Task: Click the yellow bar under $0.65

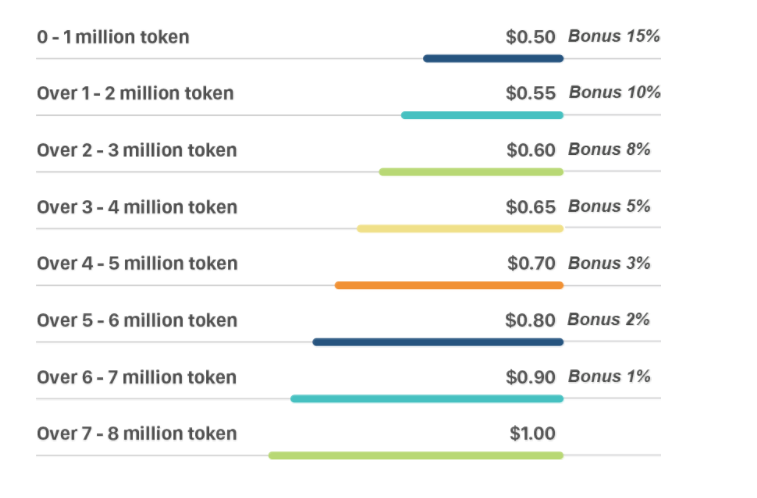Action: tap(460, 229)
